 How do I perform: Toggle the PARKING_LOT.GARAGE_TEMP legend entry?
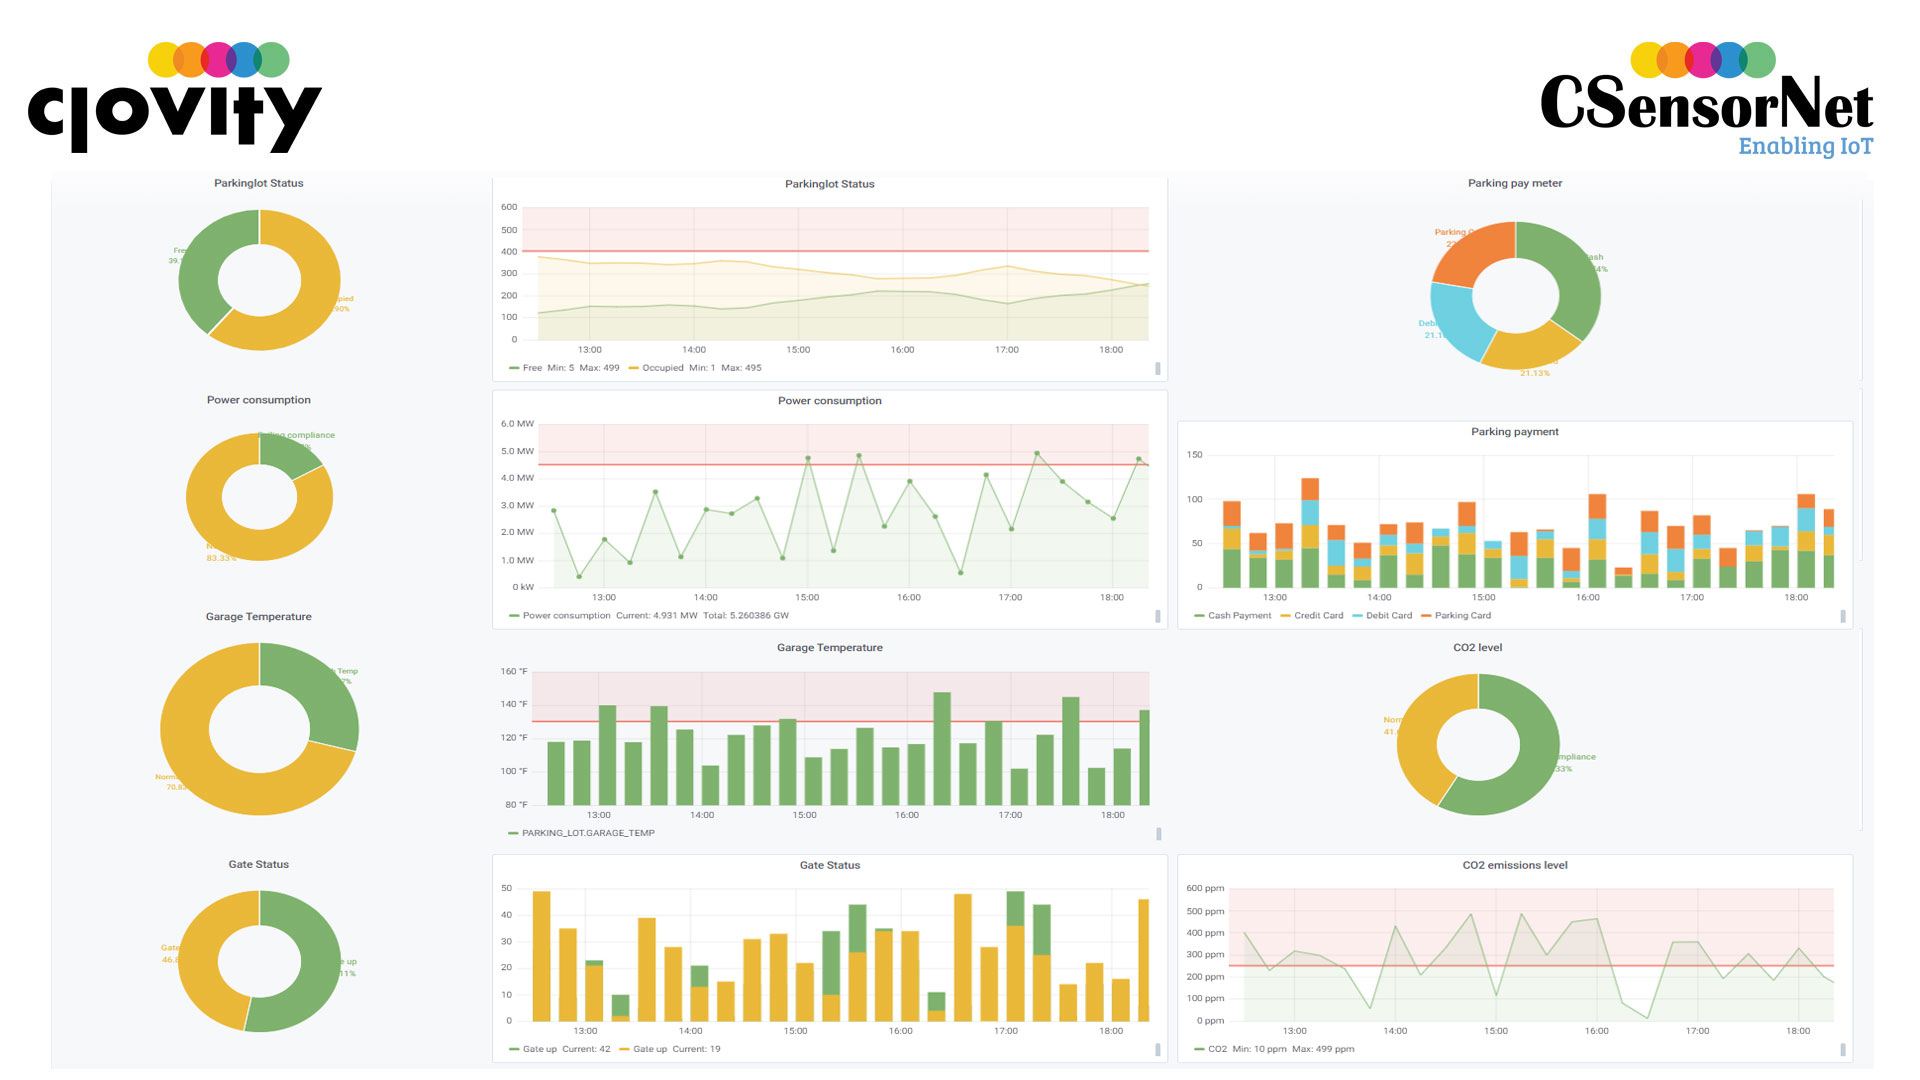coord(581,833)
